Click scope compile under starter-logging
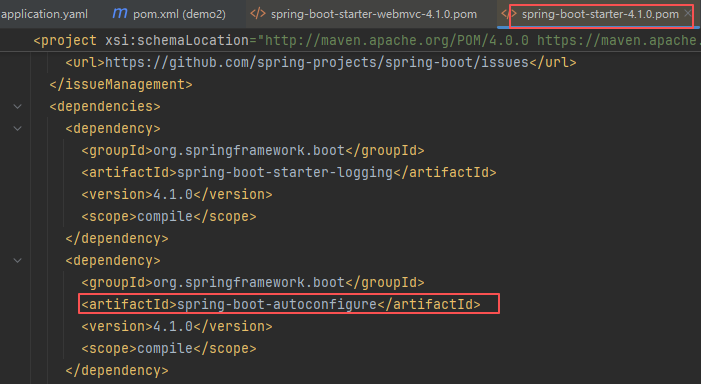 (x=169, y=216)
